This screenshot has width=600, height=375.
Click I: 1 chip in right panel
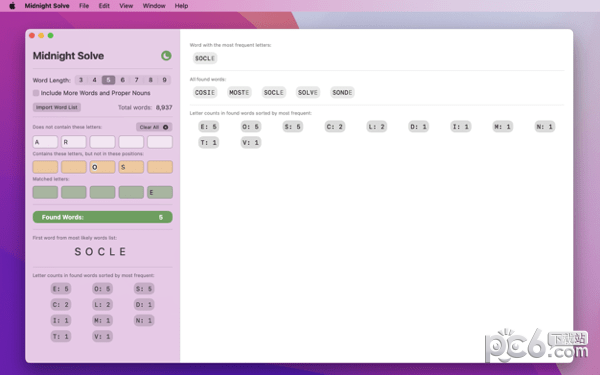461,127
